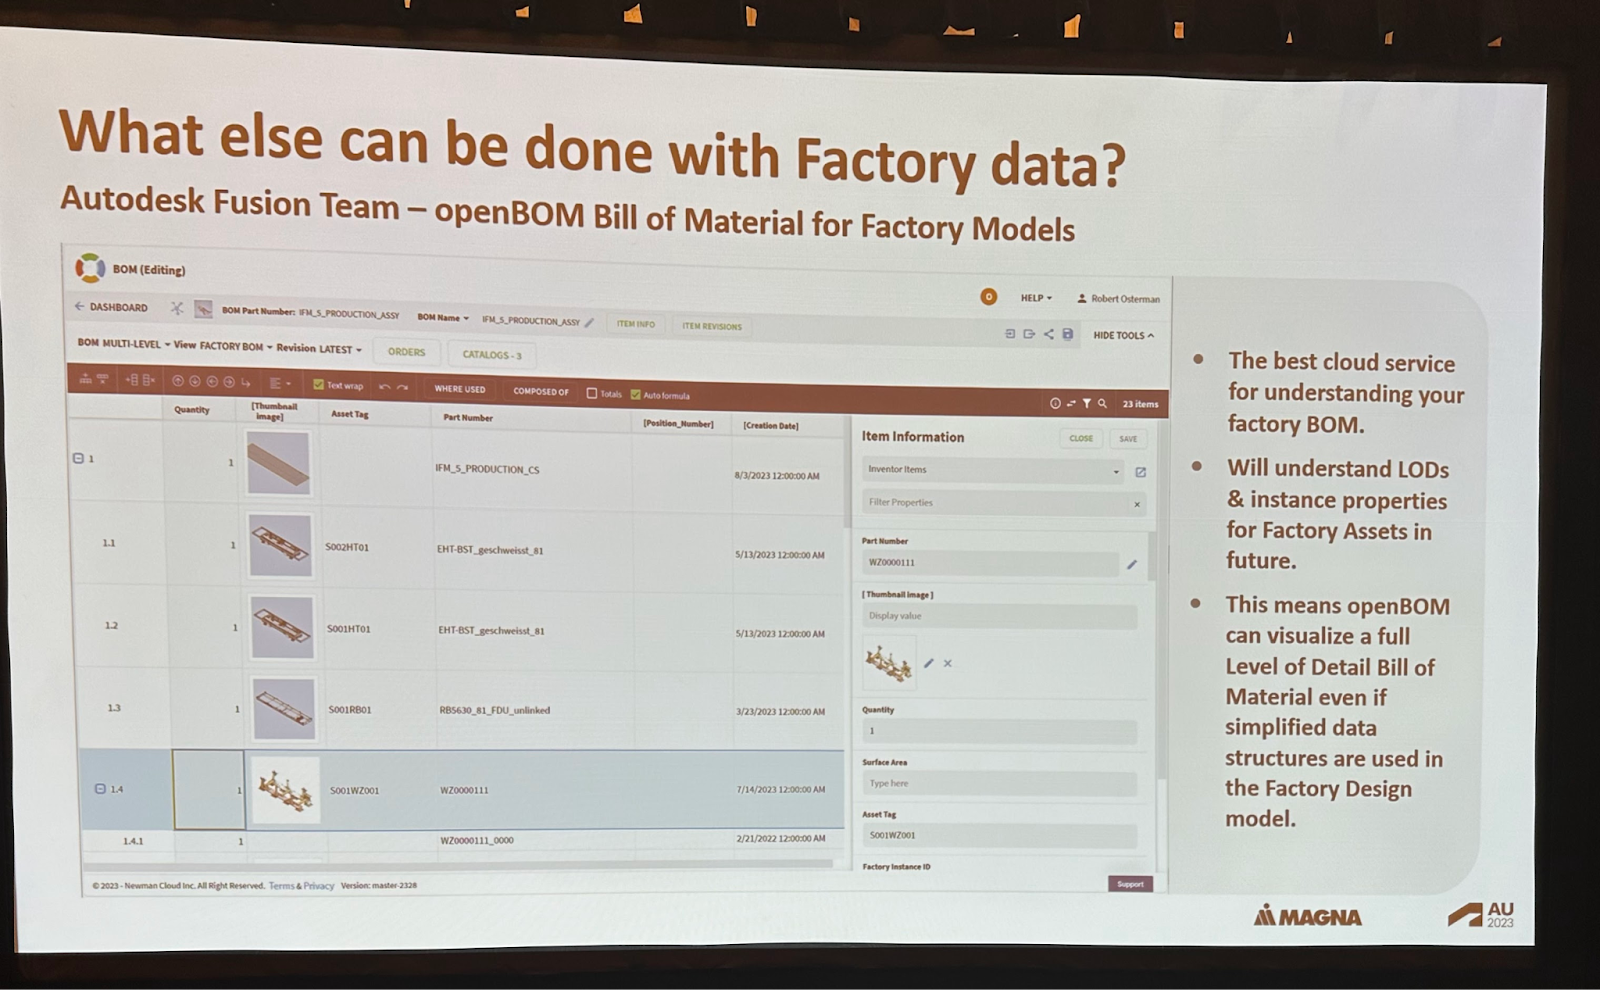The height and width of the screenshot is (990, 1600).
Task: Go back to the Dashboard
Action: tap(111, 307)
